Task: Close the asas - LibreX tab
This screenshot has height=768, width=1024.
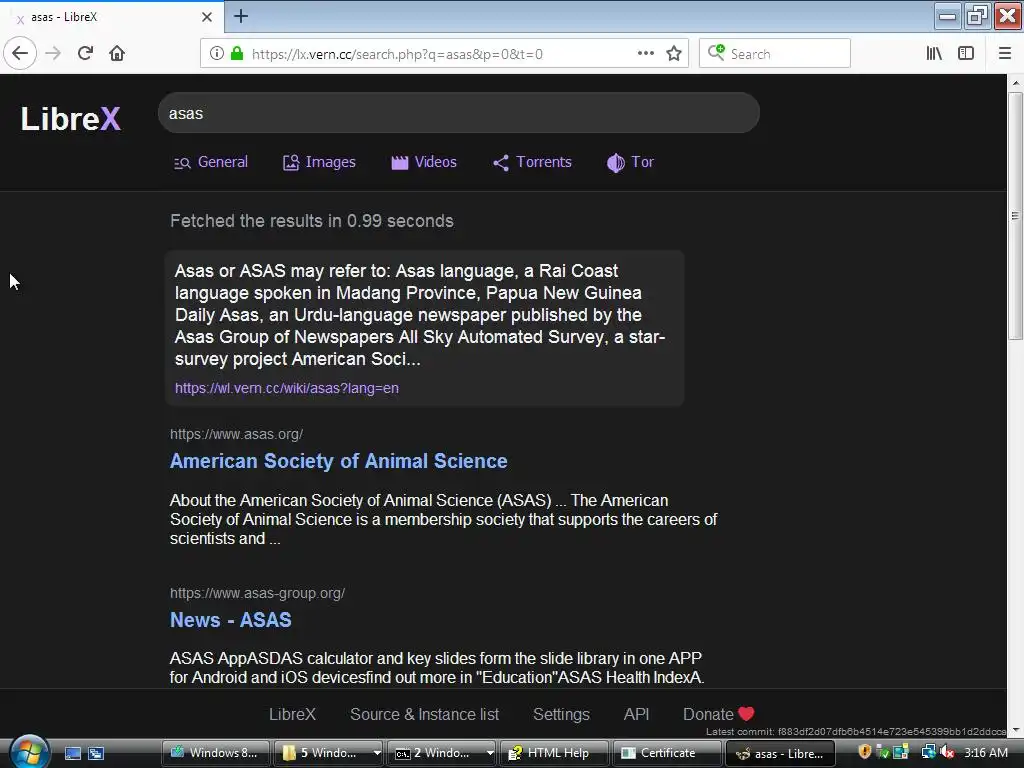Action: coord(206,17)
